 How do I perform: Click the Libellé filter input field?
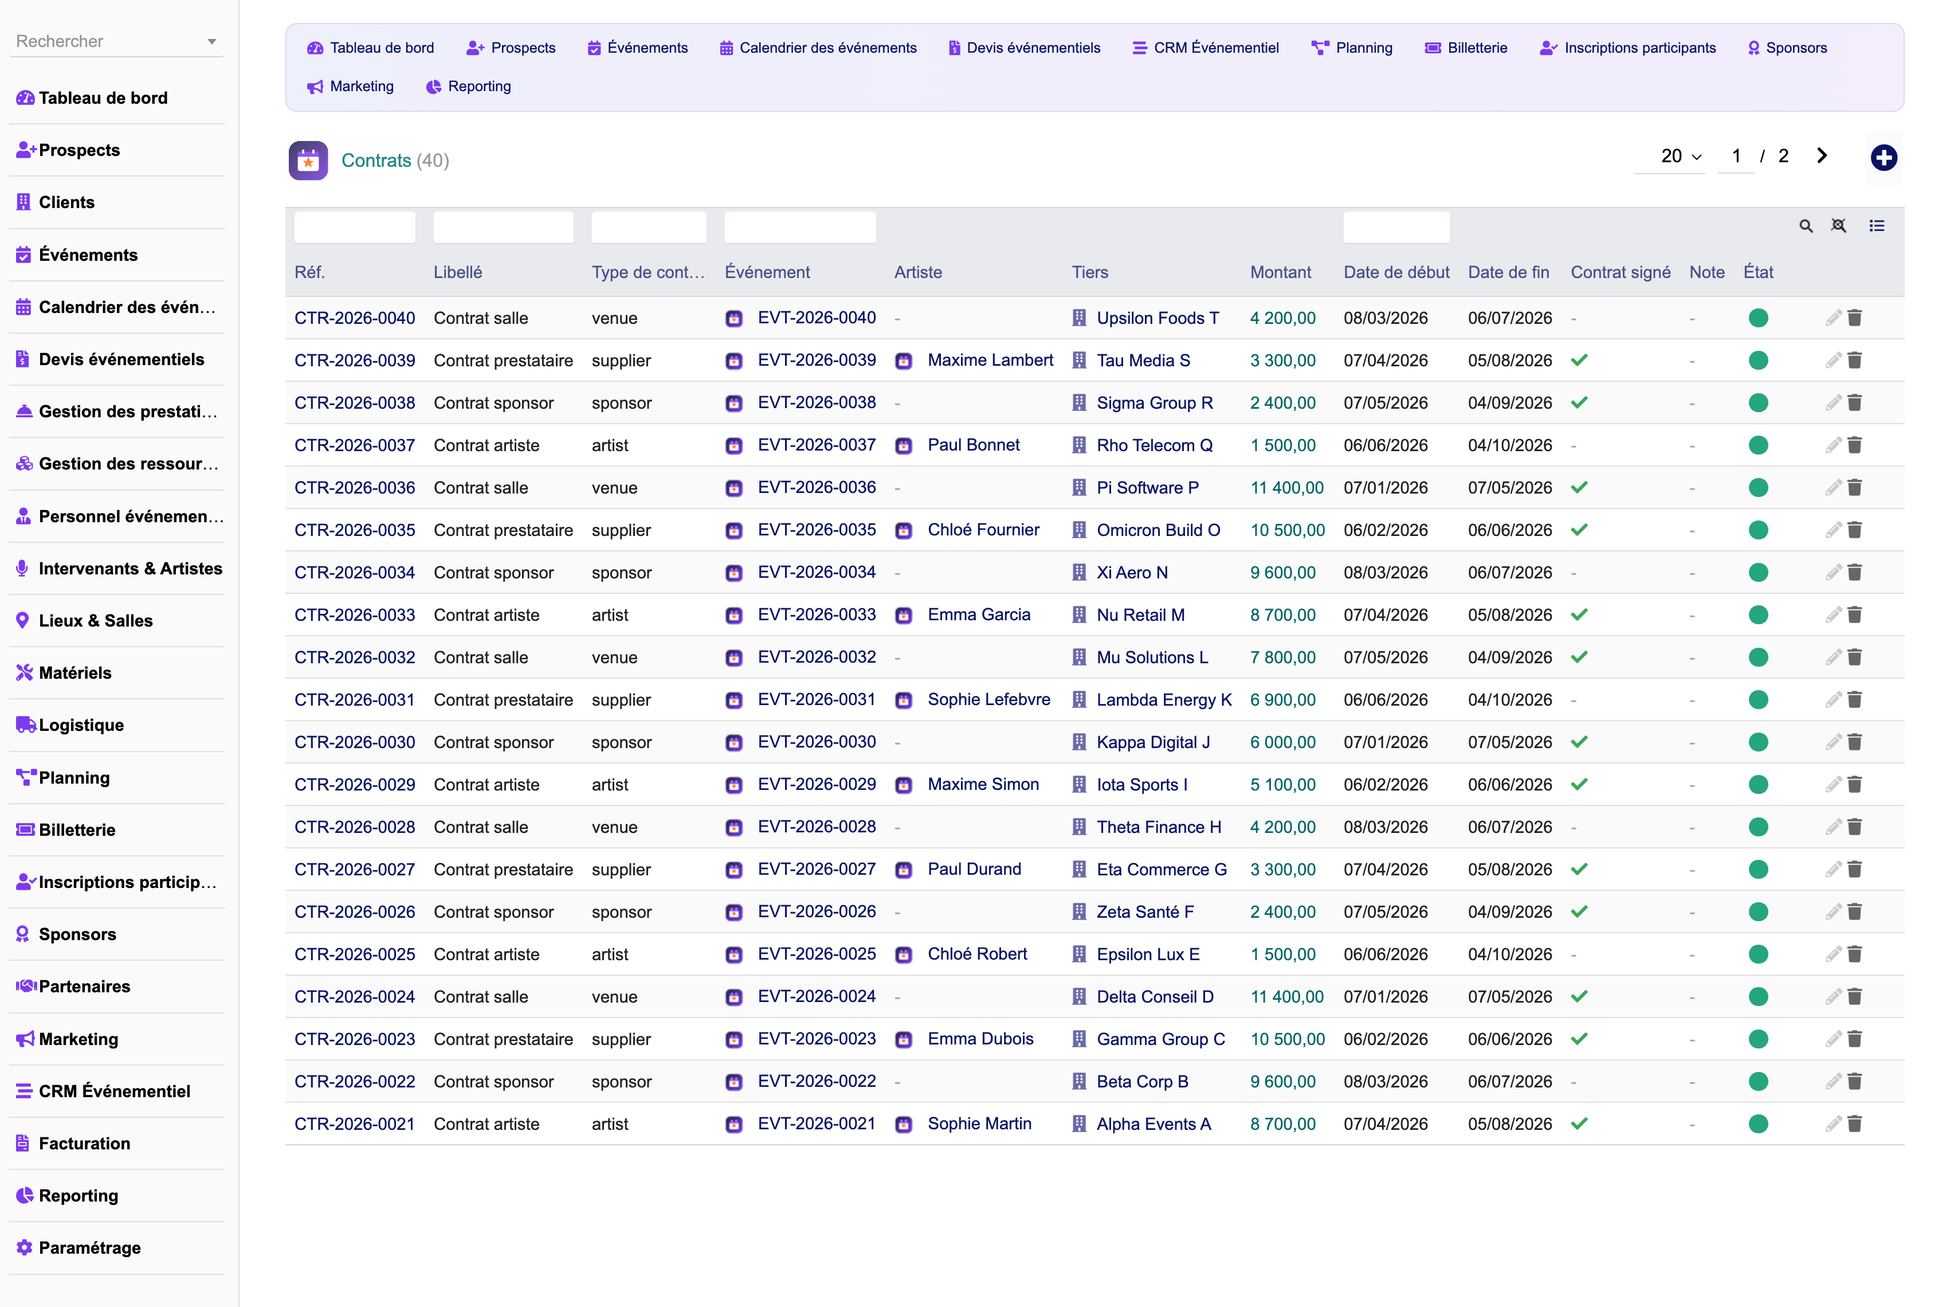coord(503,227)
